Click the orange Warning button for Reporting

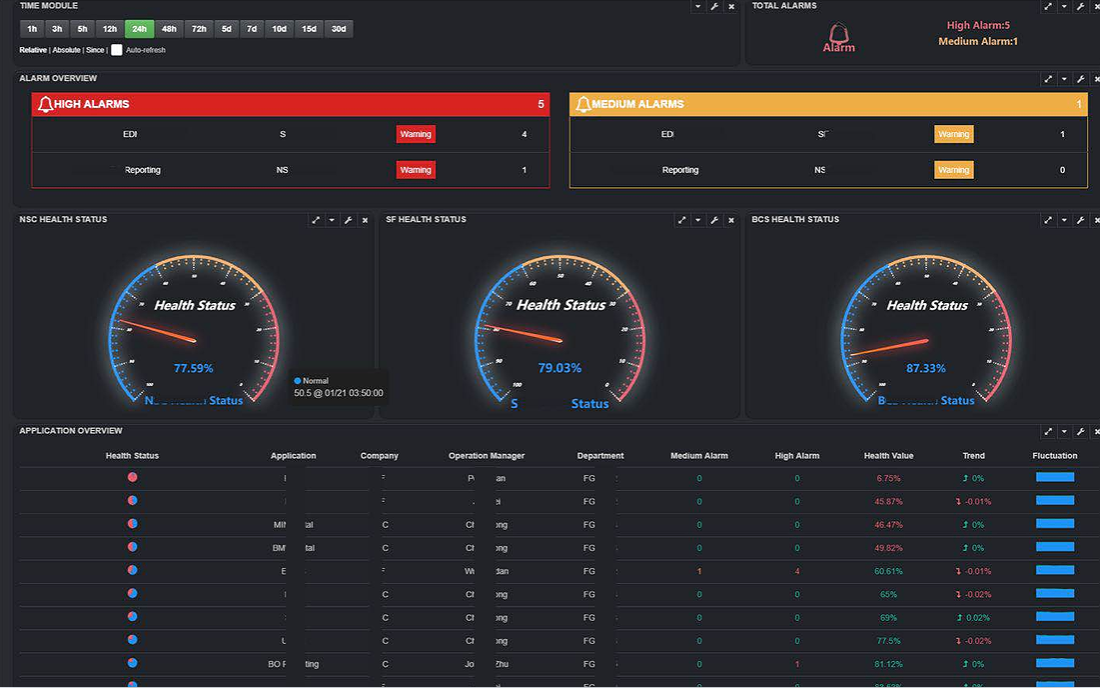(x=953, y=170)
